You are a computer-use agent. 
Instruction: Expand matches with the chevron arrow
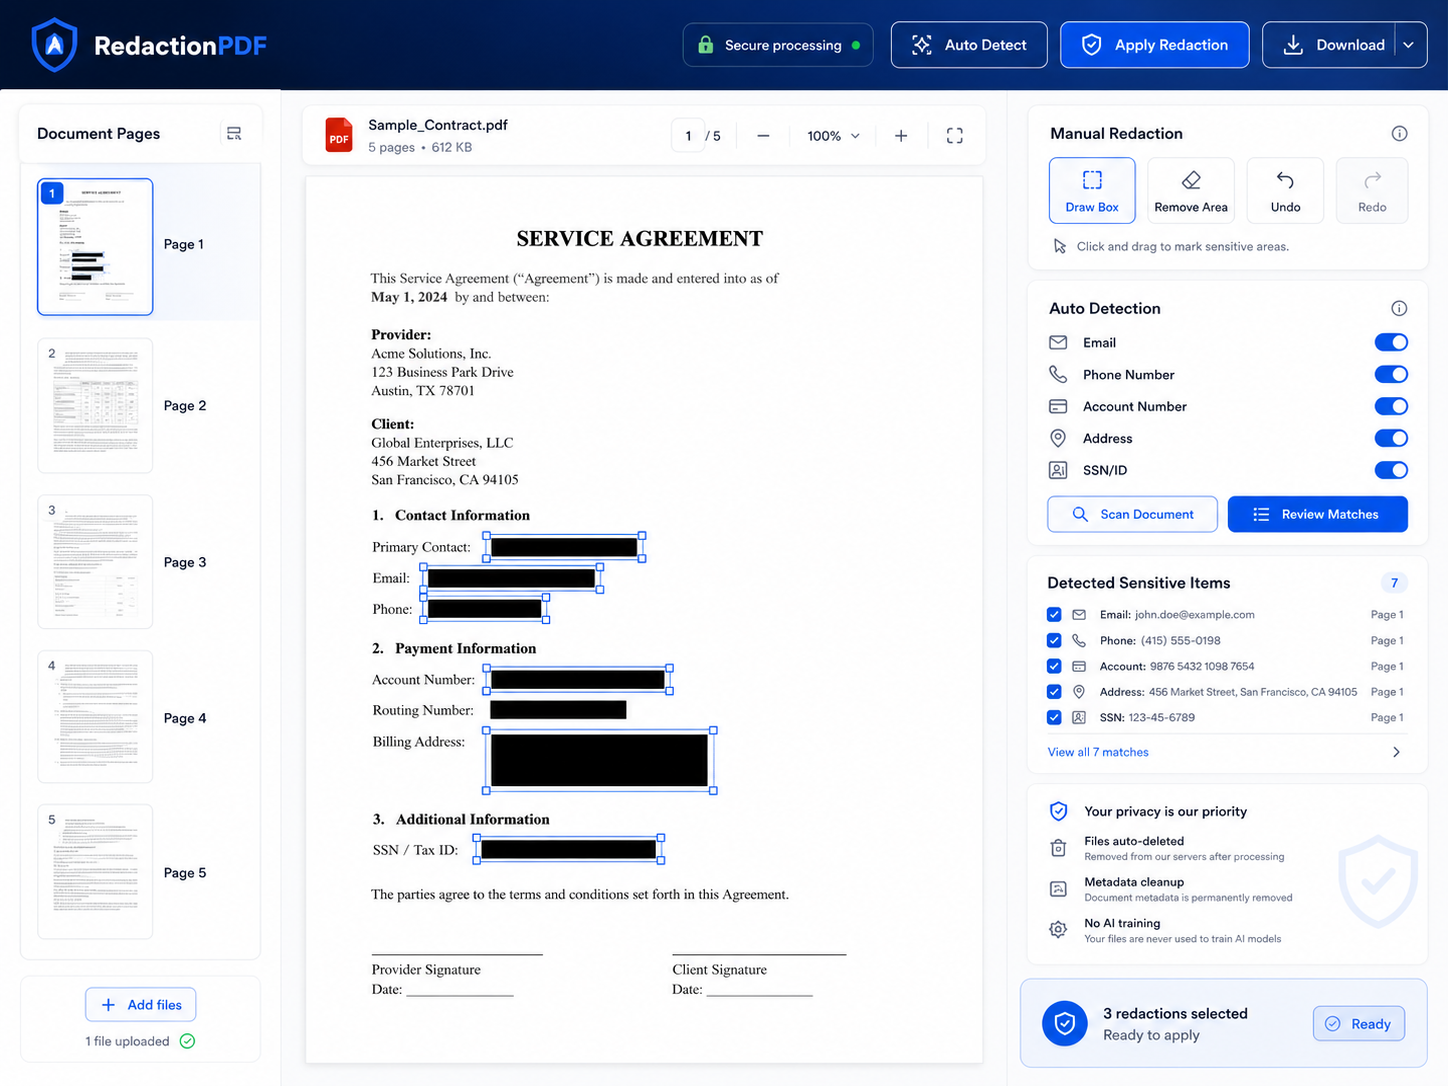[1397, 752]
